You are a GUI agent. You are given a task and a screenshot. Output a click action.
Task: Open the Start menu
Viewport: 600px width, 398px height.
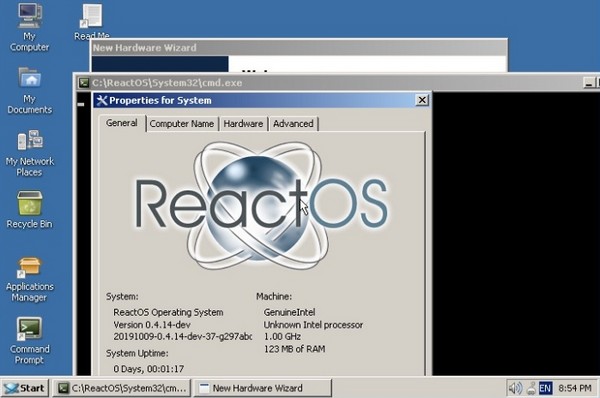[25, 388]
